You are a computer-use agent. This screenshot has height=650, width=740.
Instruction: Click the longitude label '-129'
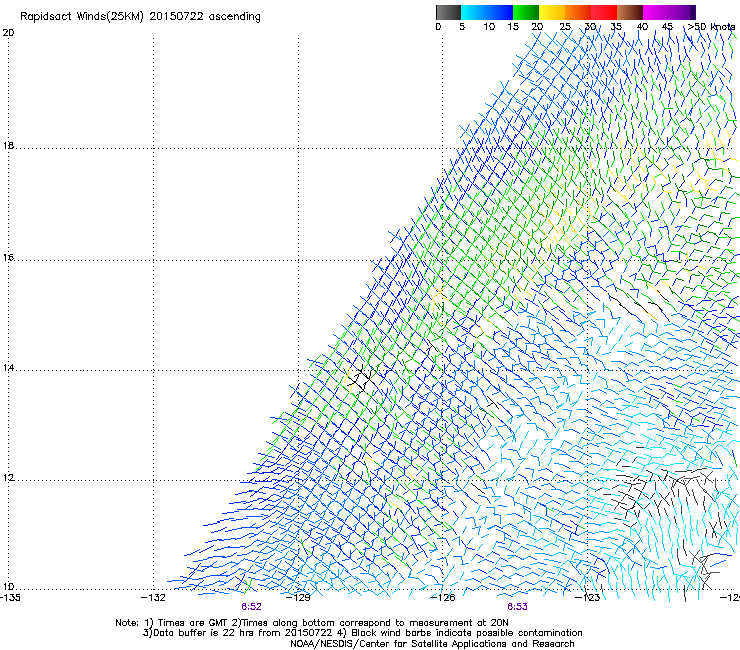tap(298, 598)
